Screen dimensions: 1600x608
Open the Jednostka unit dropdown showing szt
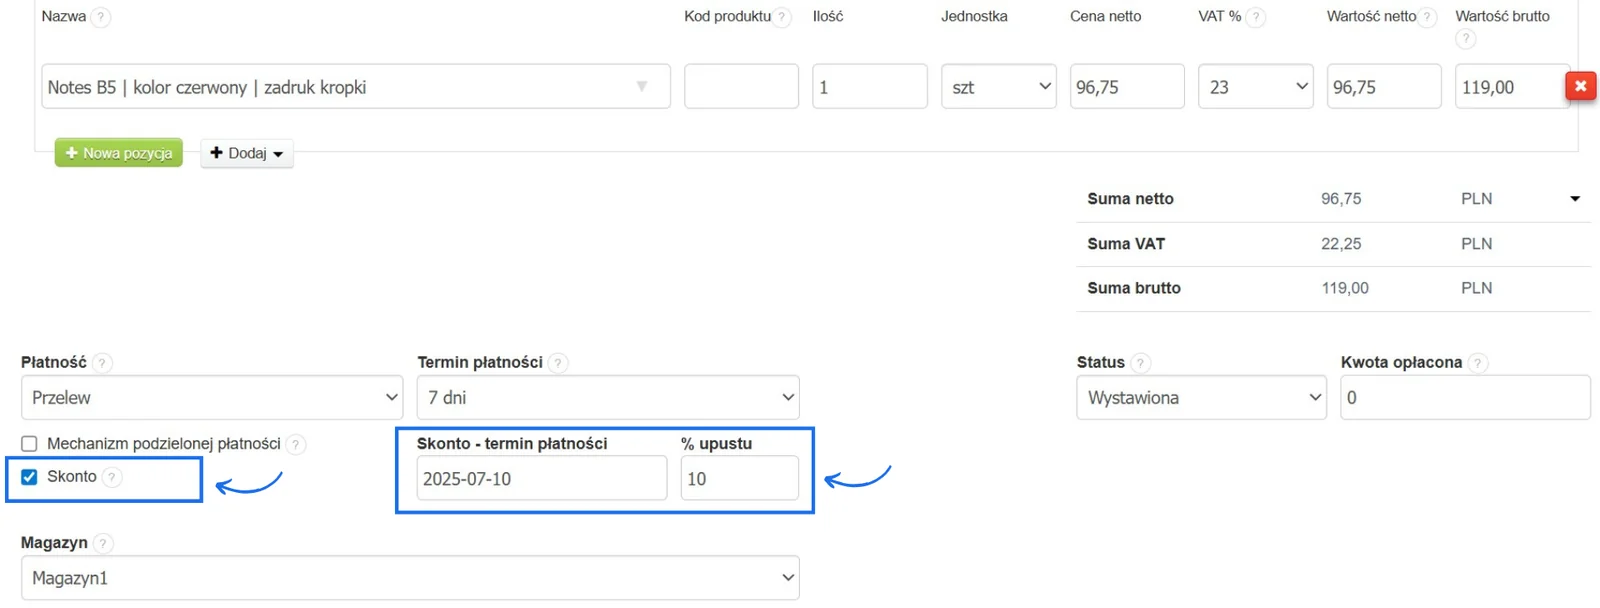(998, 87)
